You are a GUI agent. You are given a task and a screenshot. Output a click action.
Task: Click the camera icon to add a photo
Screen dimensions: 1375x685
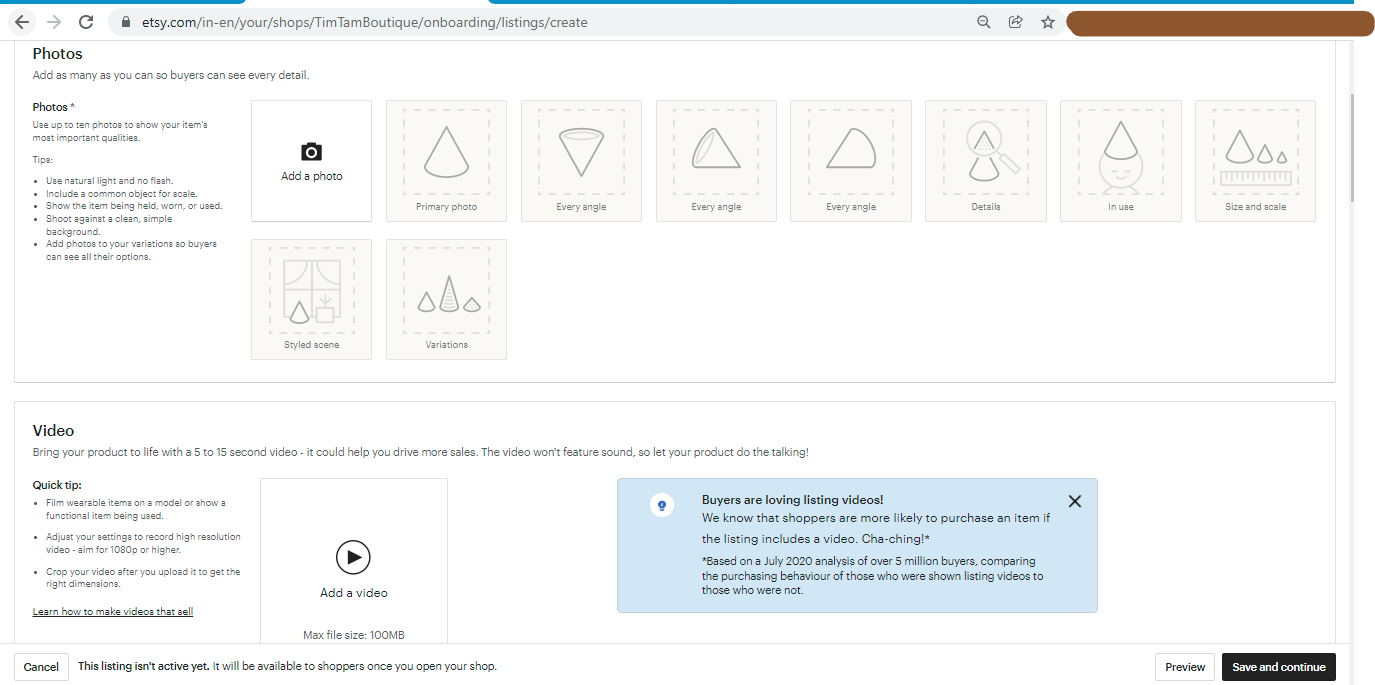pyautogui.click(x=311, y=152)
